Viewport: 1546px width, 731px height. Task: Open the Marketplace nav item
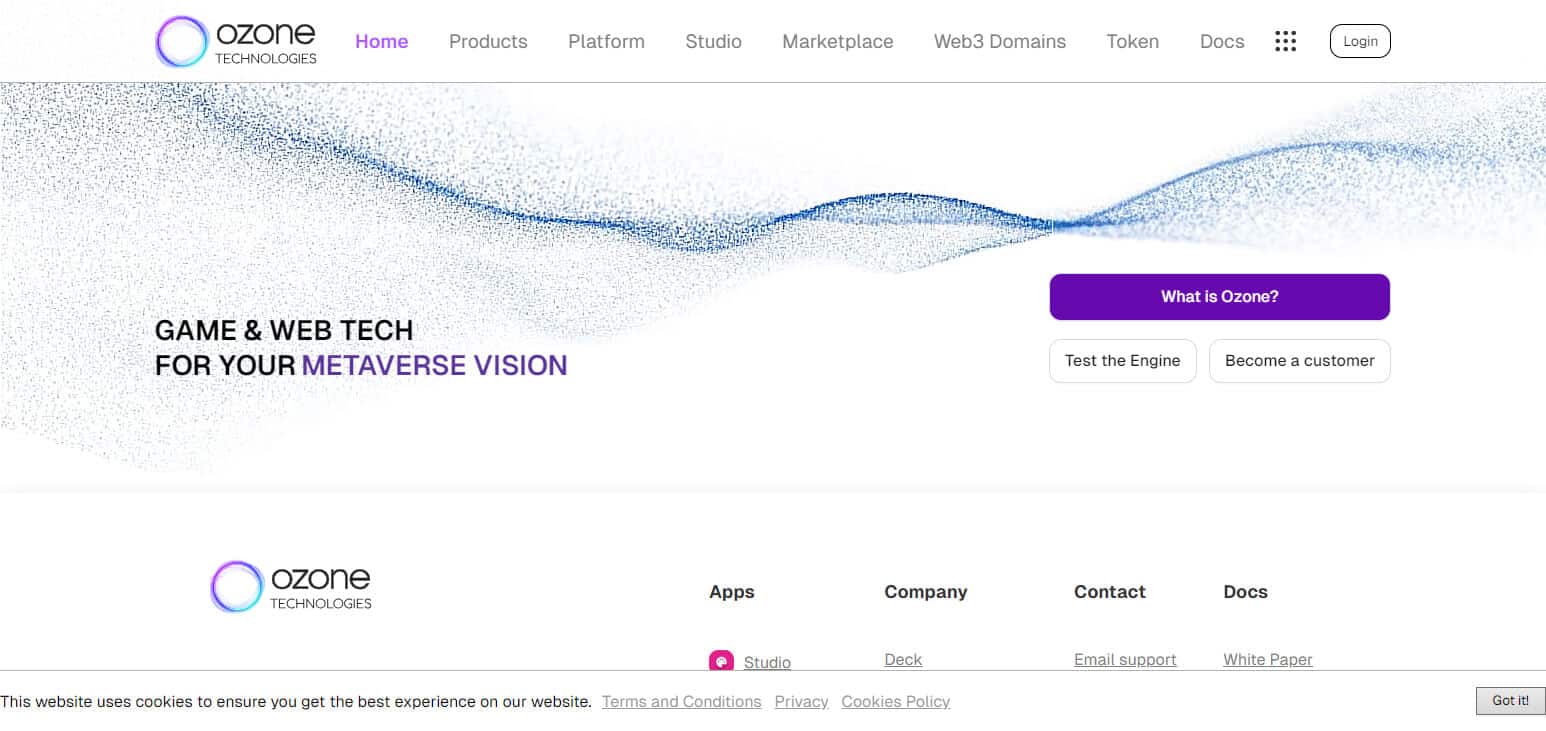[x=838, y=41]
